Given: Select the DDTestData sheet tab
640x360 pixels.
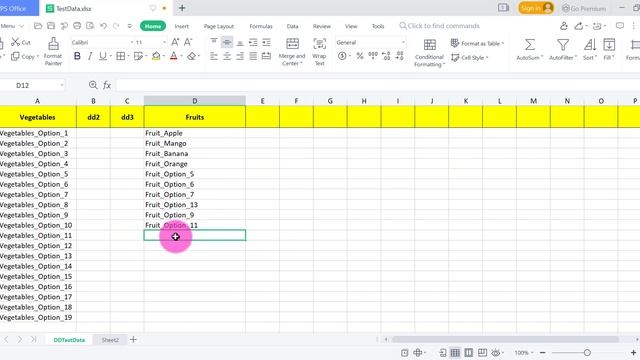Looking at the screenshot, I should pyautogui.click(x=69, y=340).
